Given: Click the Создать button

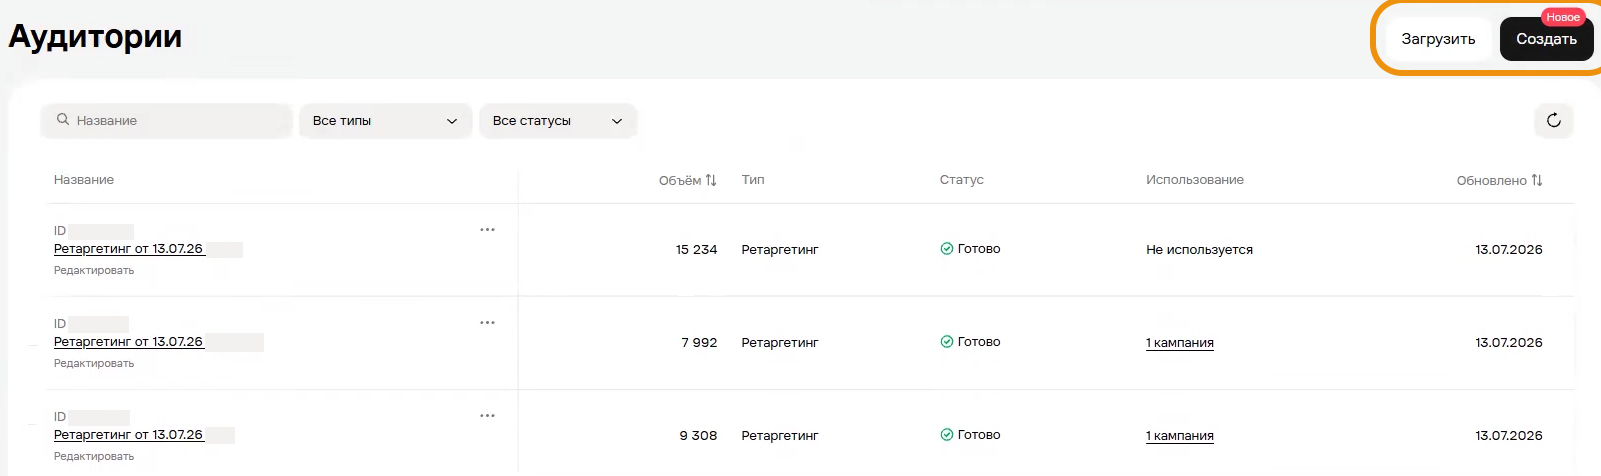Looking at the screenshot, I should coord(1546,39).
